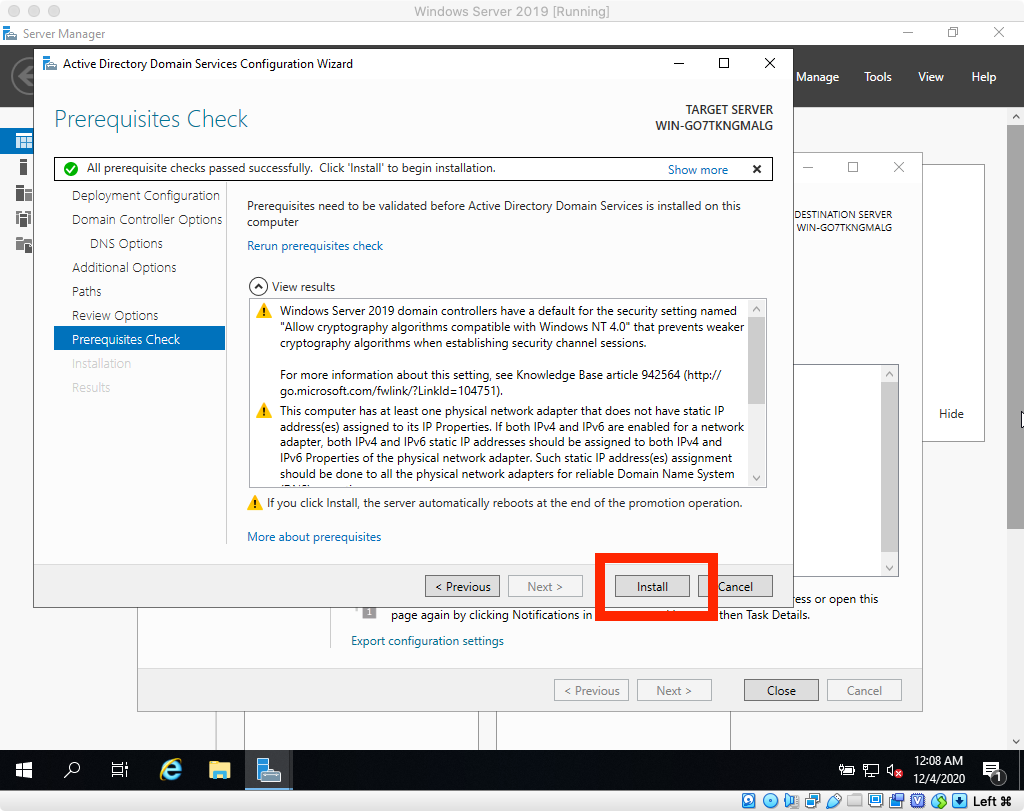1024x811 pixels.
Task: Click the Server Manager back arrow
Action: [x=24, y=76]
